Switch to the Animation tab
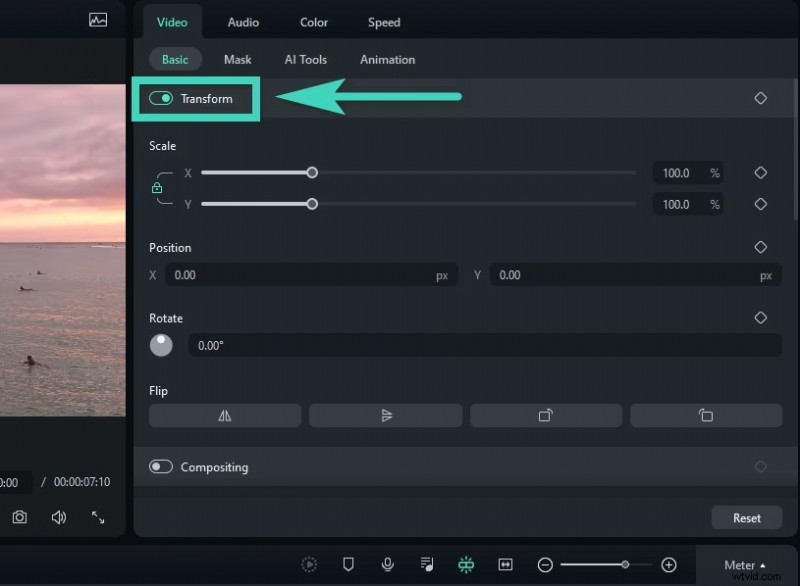The image size is (800, 586). (387, 59)
